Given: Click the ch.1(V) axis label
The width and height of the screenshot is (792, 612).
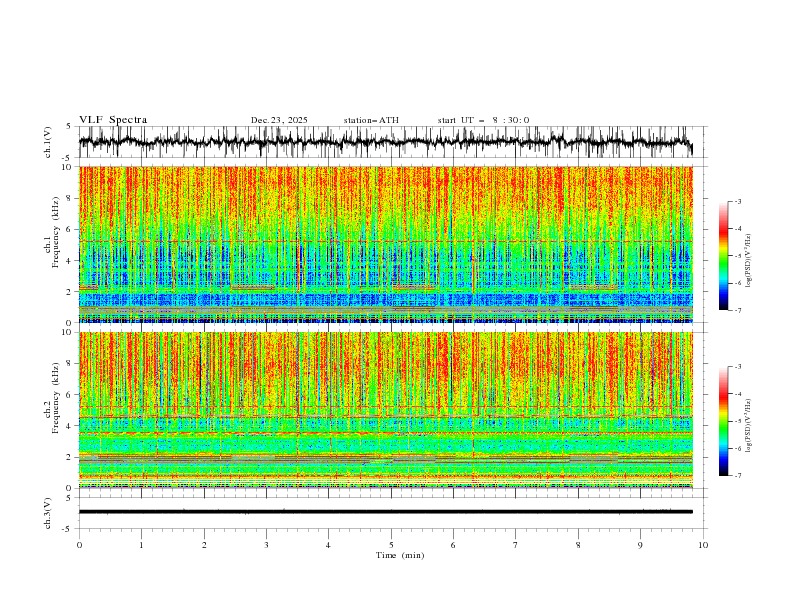Looking at the screenshot, I should 48,142.
